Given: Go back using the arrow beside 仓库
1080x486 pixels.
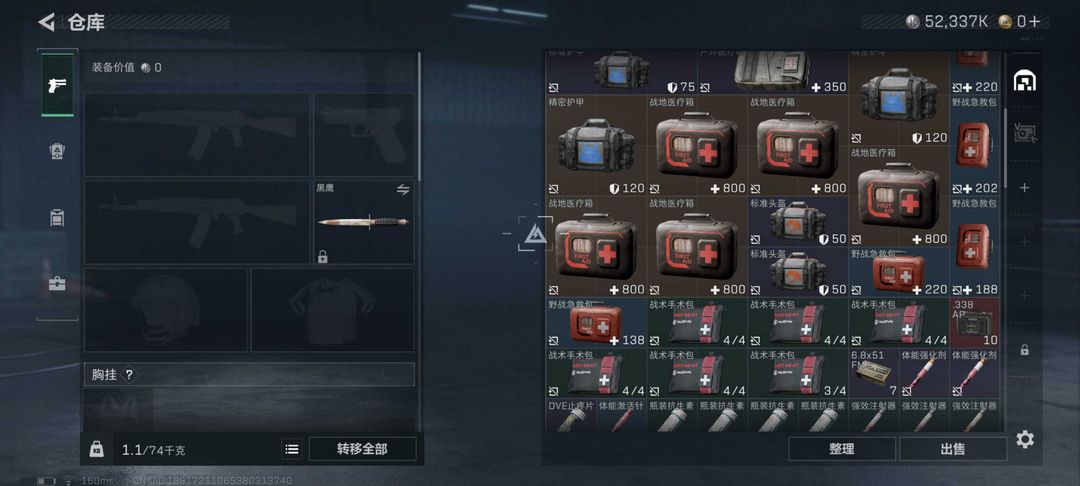Looking at the screenshot, I should click(x=46, y=22).
